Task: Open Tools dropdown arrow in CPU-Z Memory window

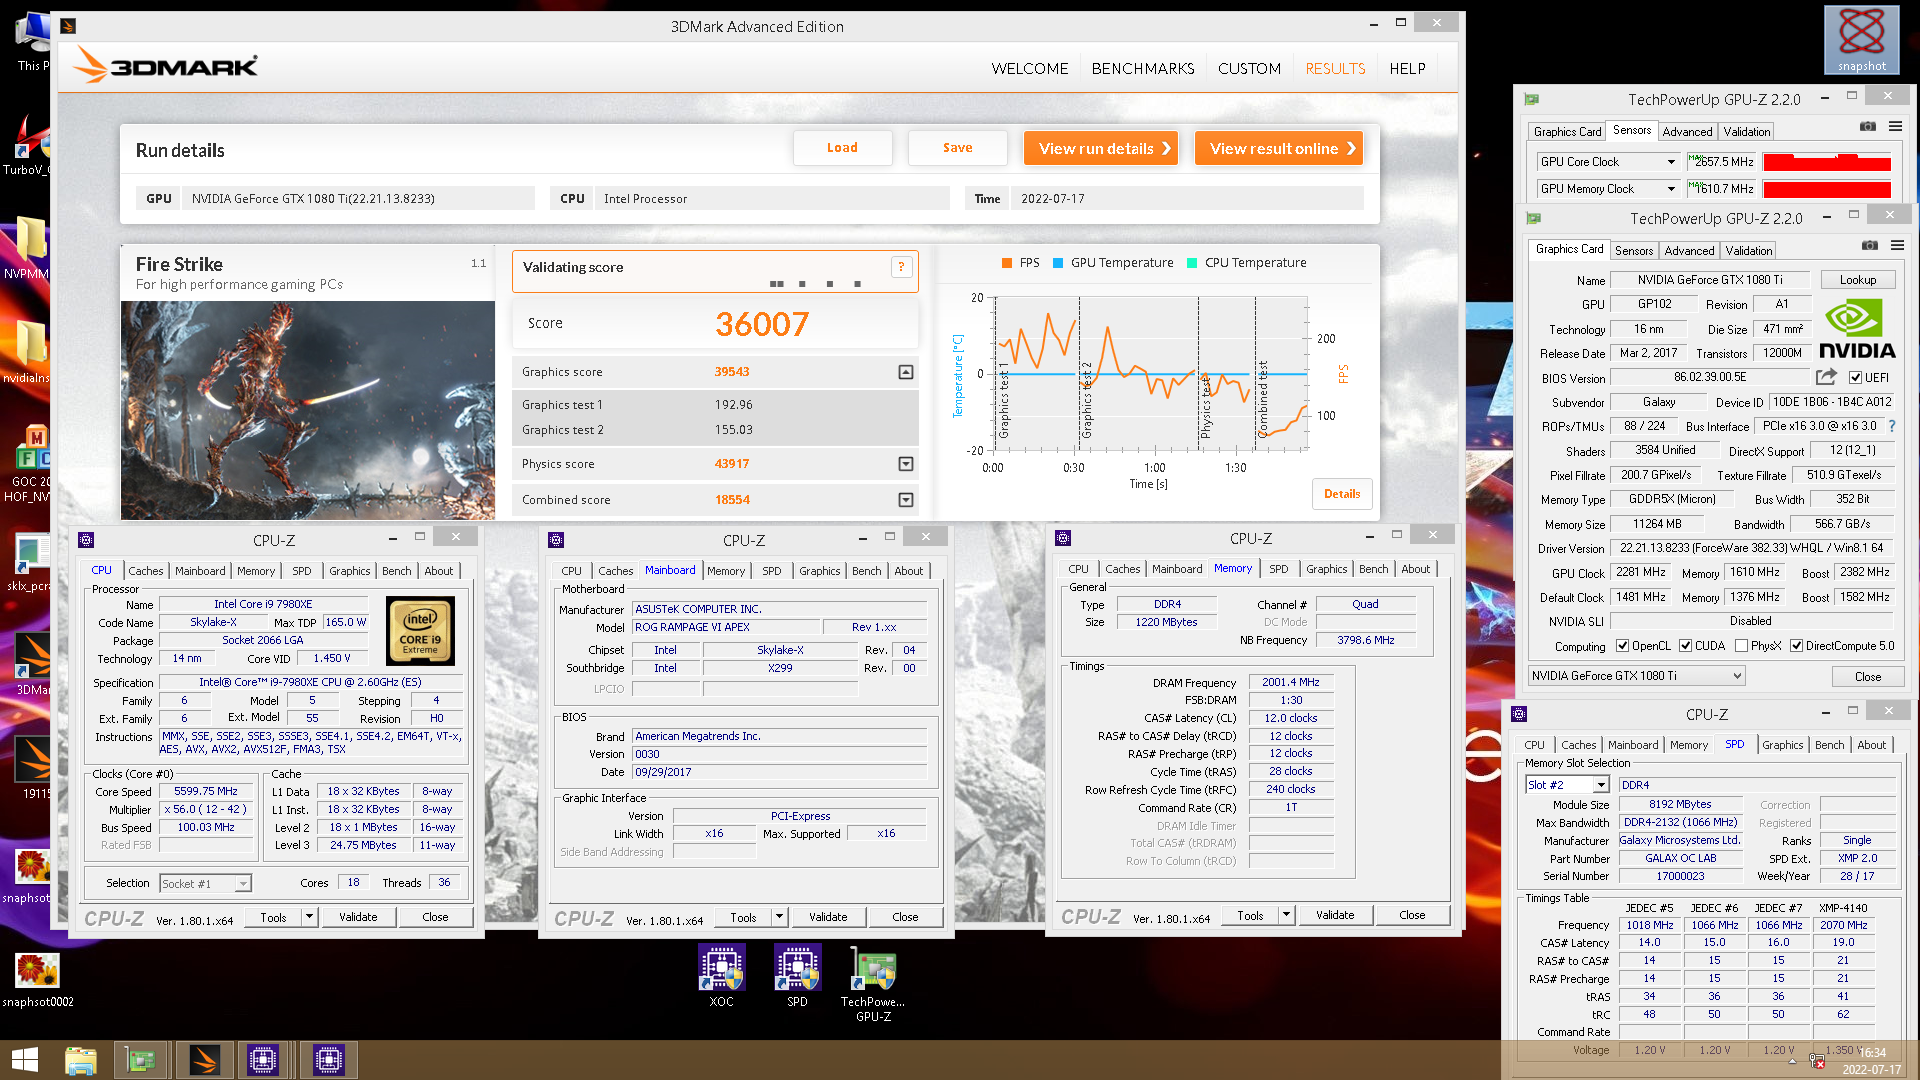Action: pos(1286,915)
